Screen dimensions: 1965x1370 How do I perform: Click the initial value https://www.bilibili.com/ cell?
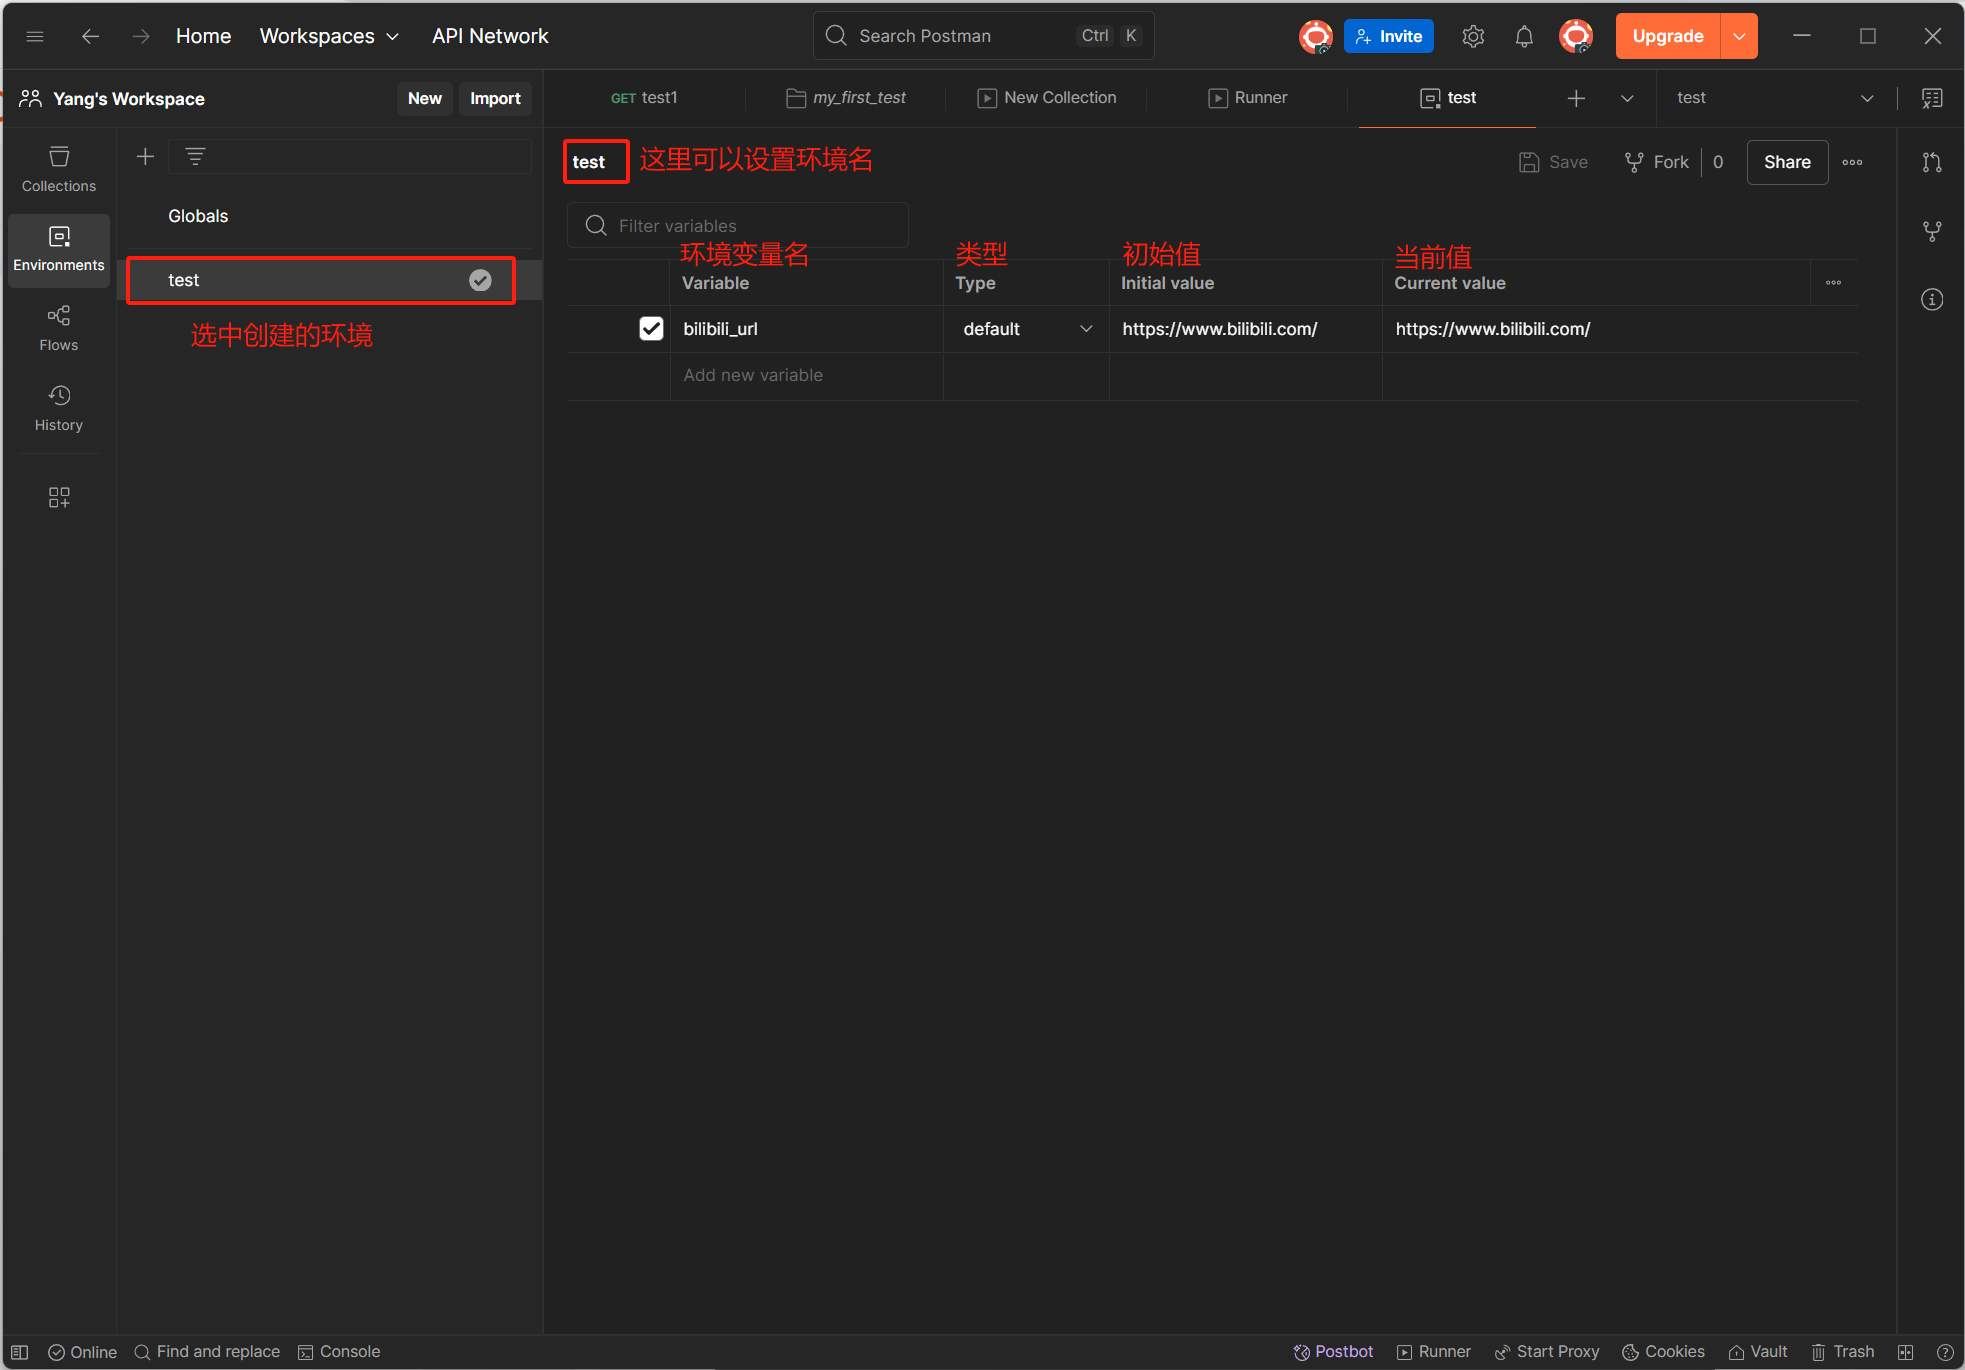click(x=1245, y=329)
